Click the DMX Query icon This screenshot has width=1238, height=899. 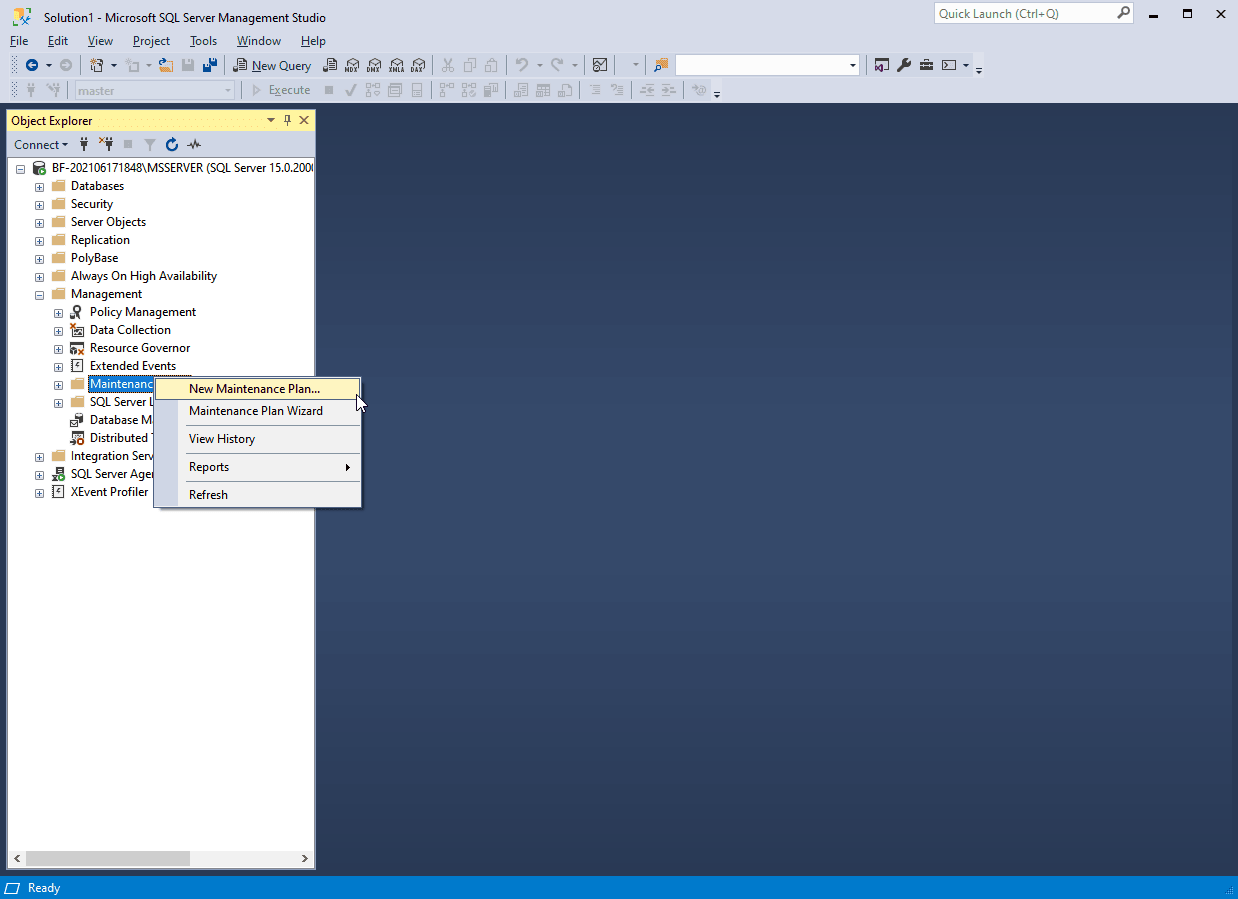tap(374, 65)
